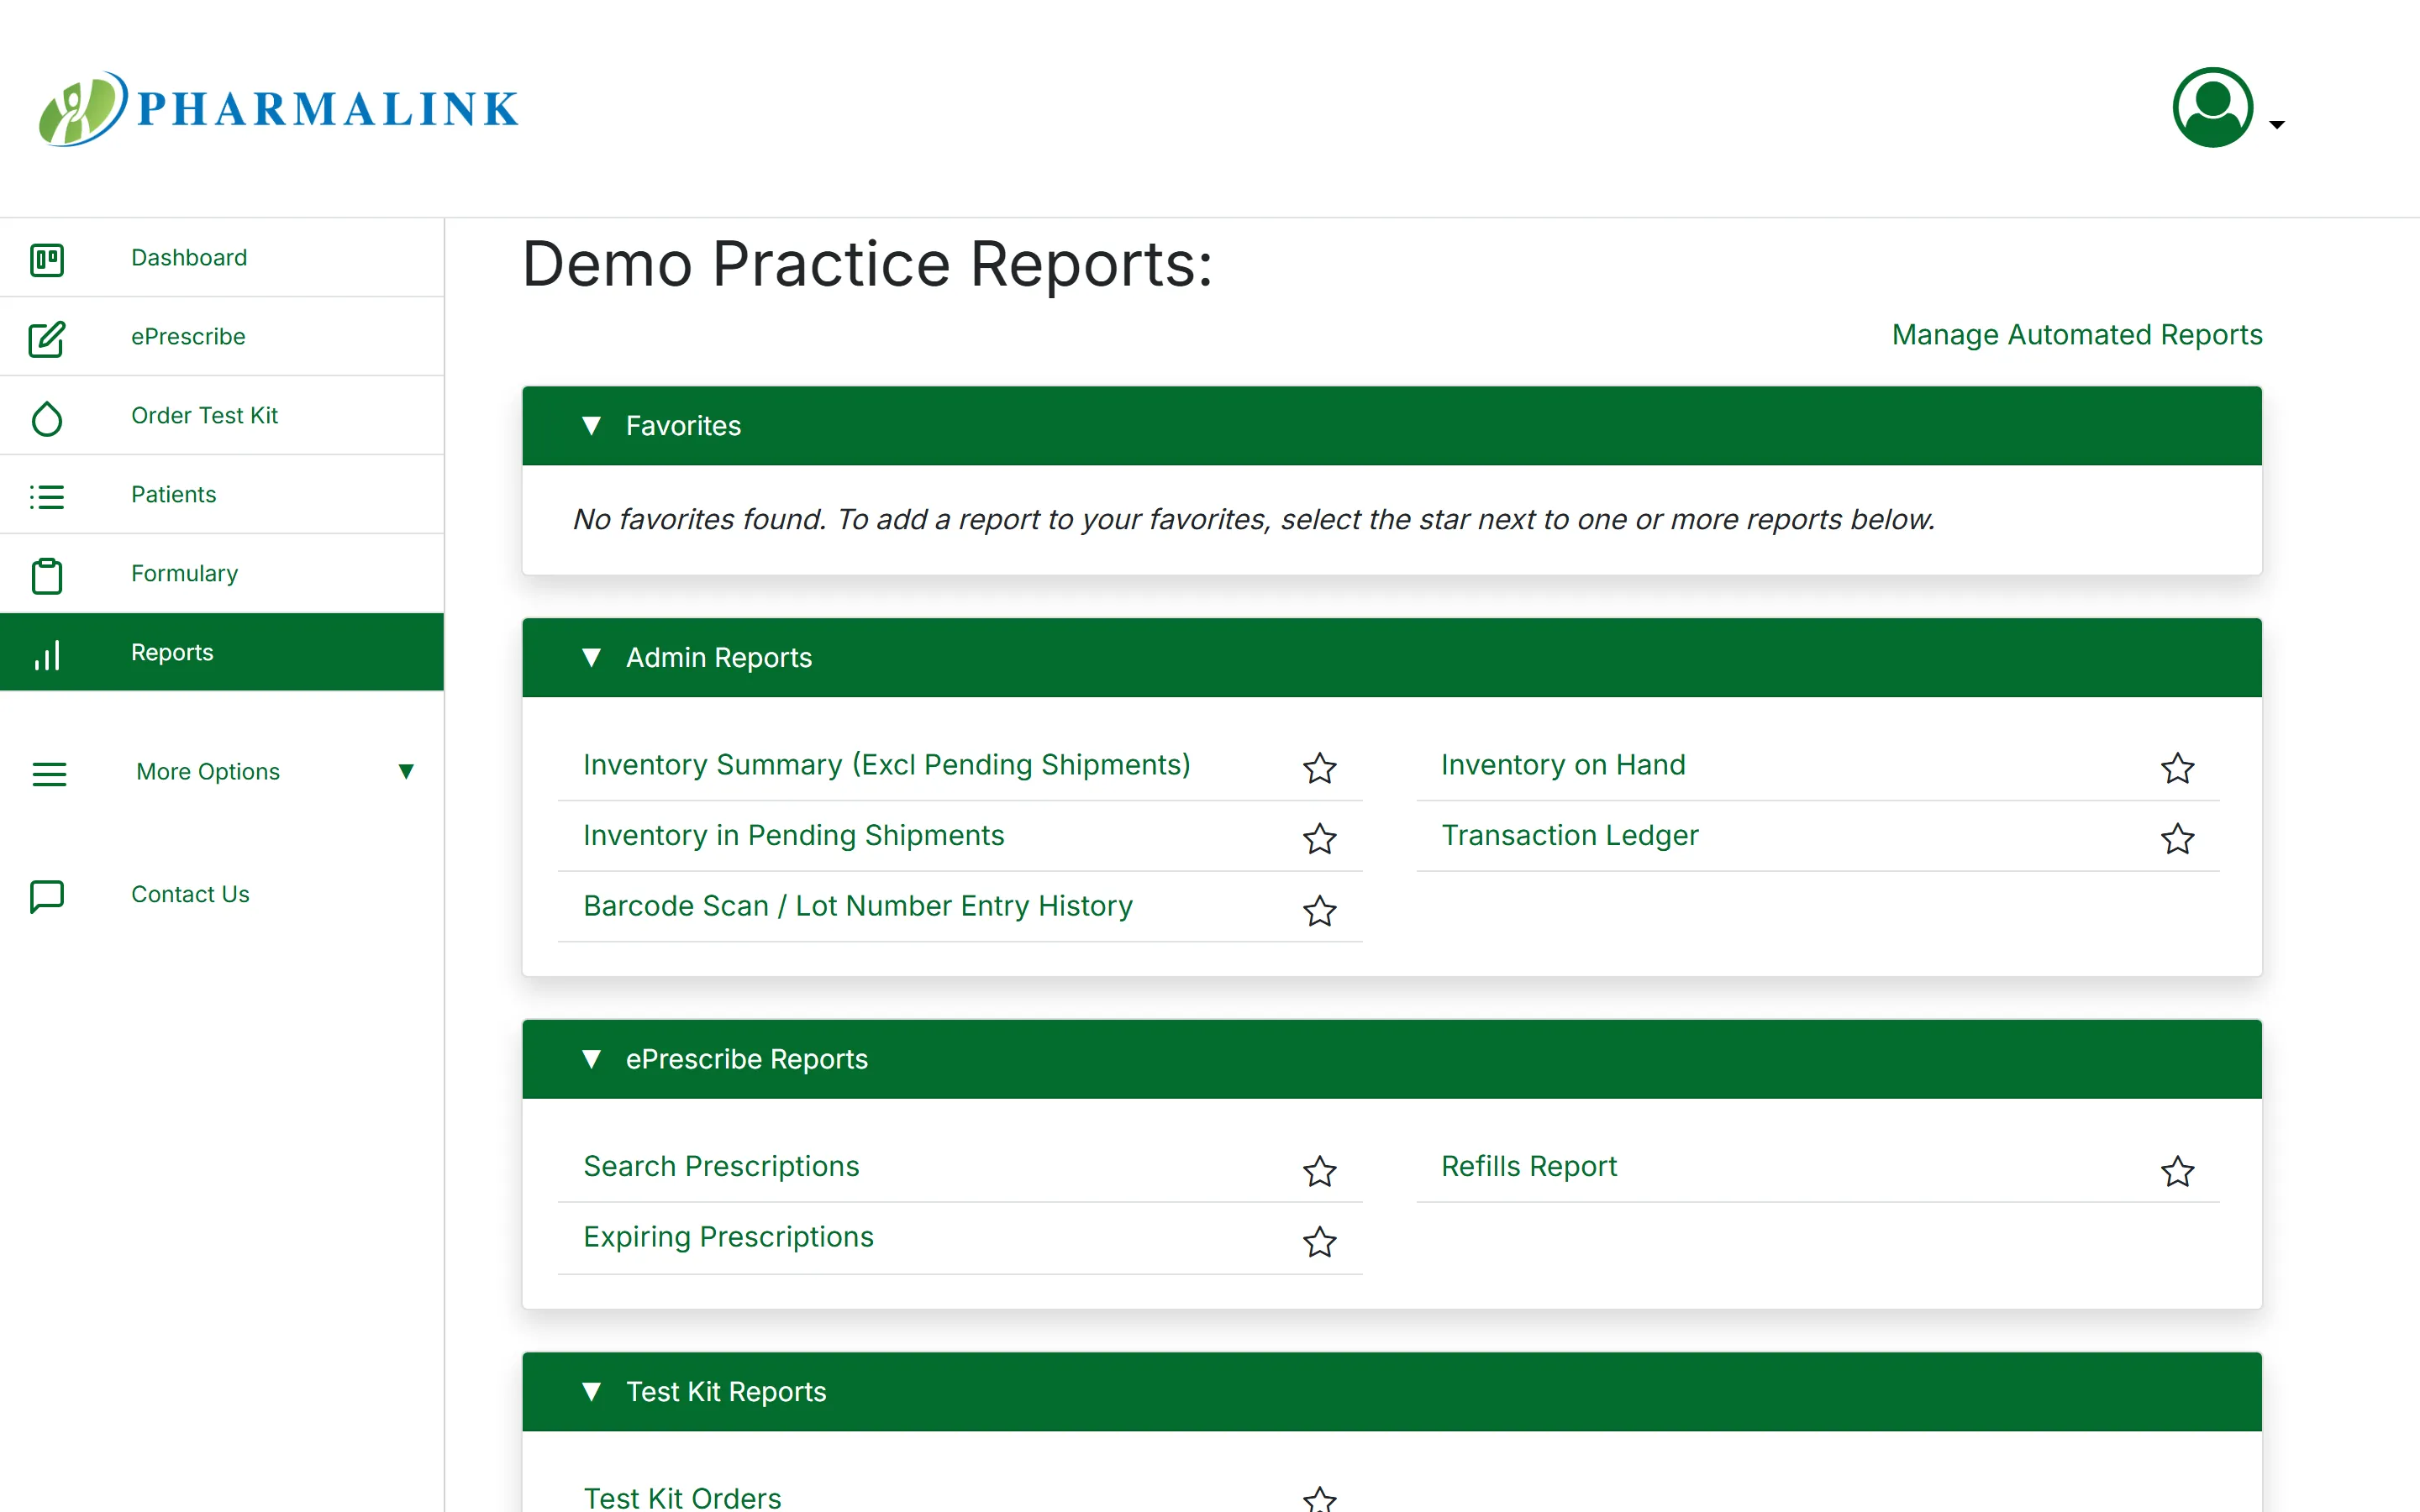Open Transaction Ledger report

click(x=1570, y=835)
